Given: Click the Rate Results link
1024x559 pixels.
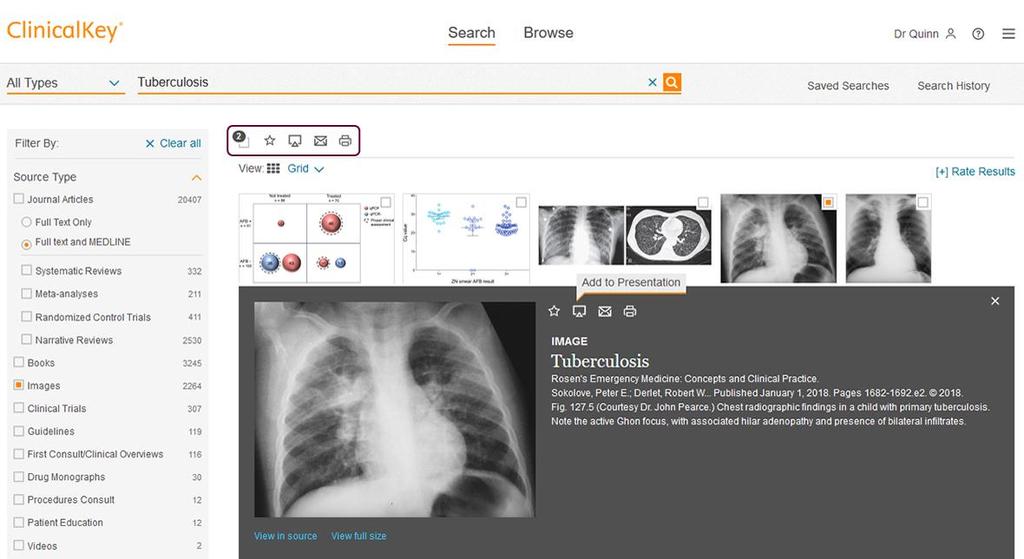Looking at the screenshot, I should click(x=975, y=171).
